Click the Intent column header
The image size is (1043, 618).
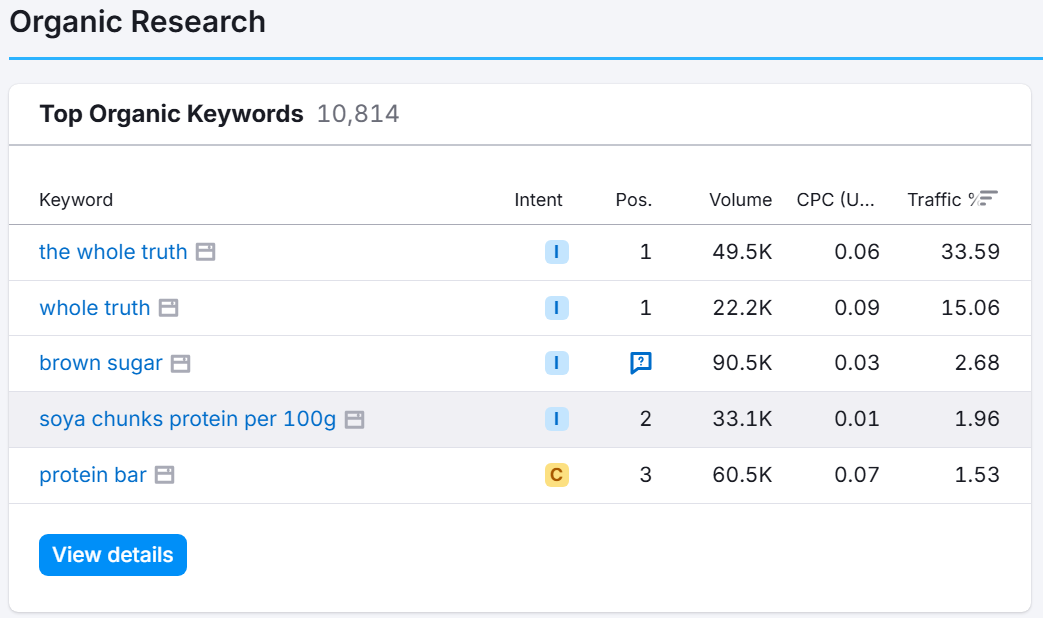[x=538, y=200]
